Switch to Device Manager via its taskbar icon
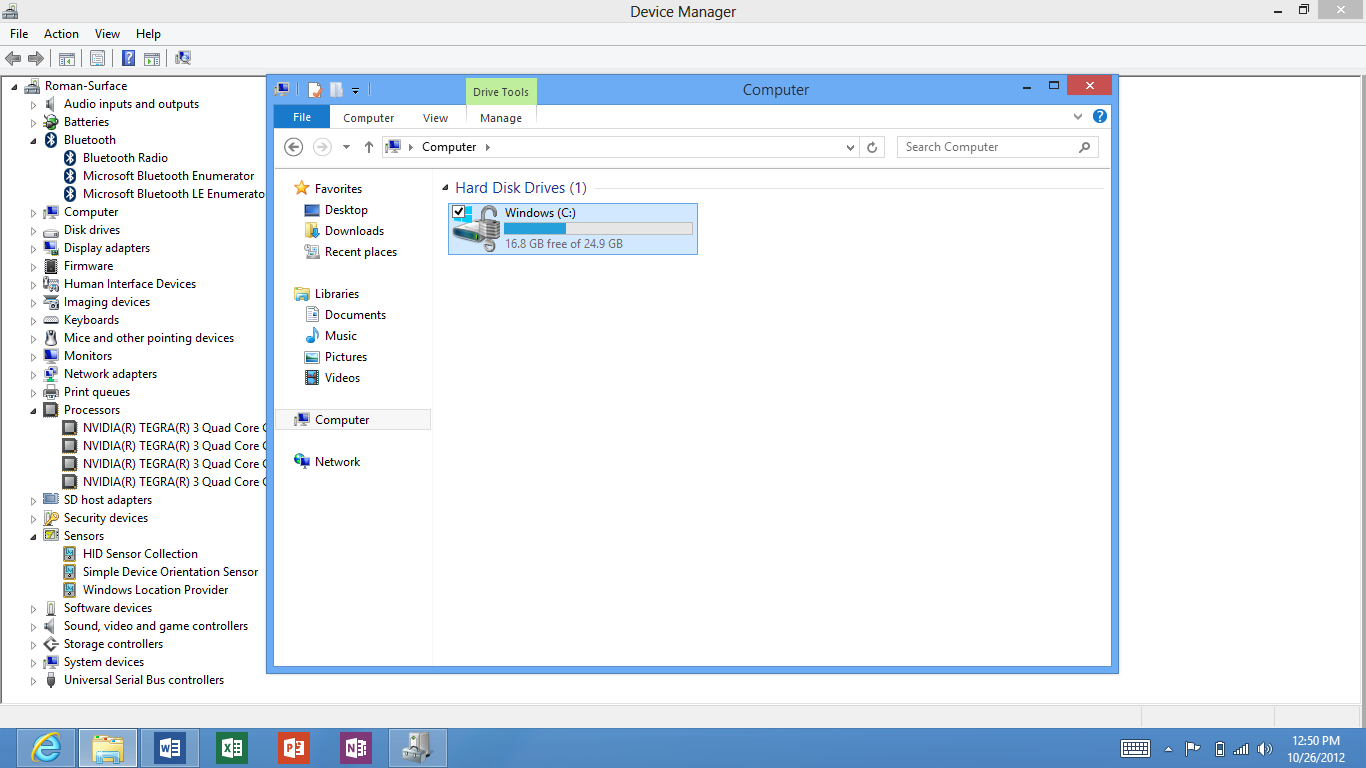Viewport: 1366px width, 768px height. click(x=418, y=748)
